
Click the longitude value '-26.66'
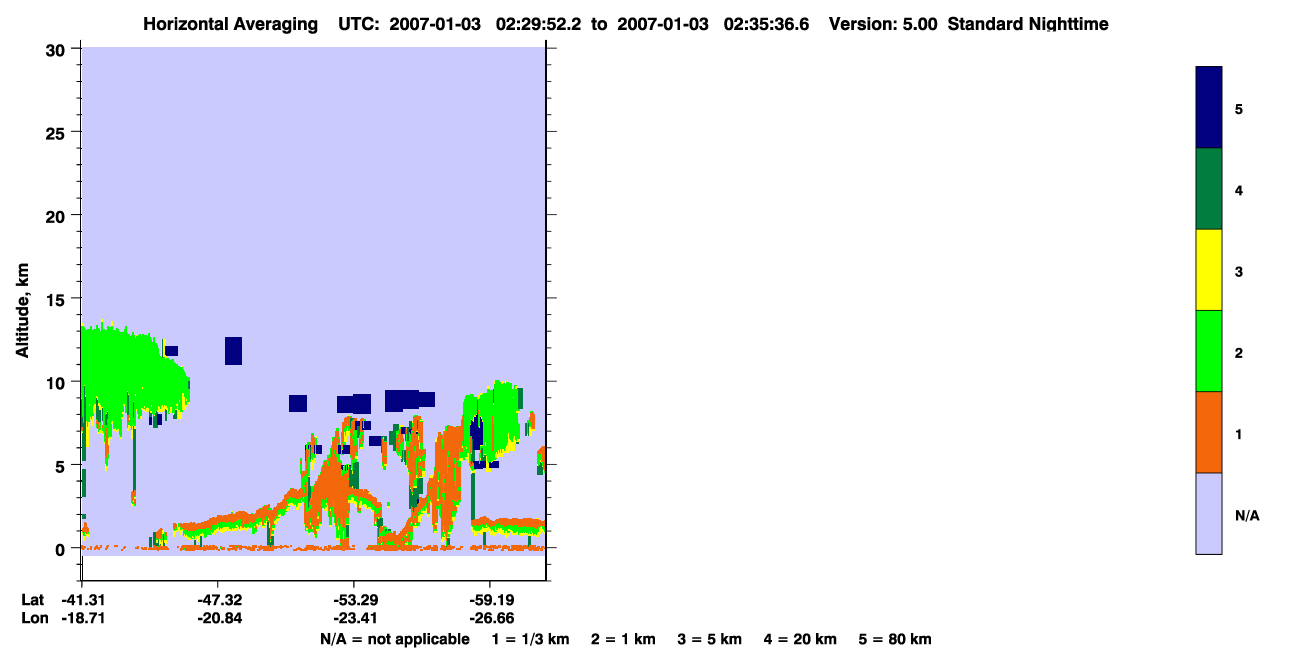(490, 618)
